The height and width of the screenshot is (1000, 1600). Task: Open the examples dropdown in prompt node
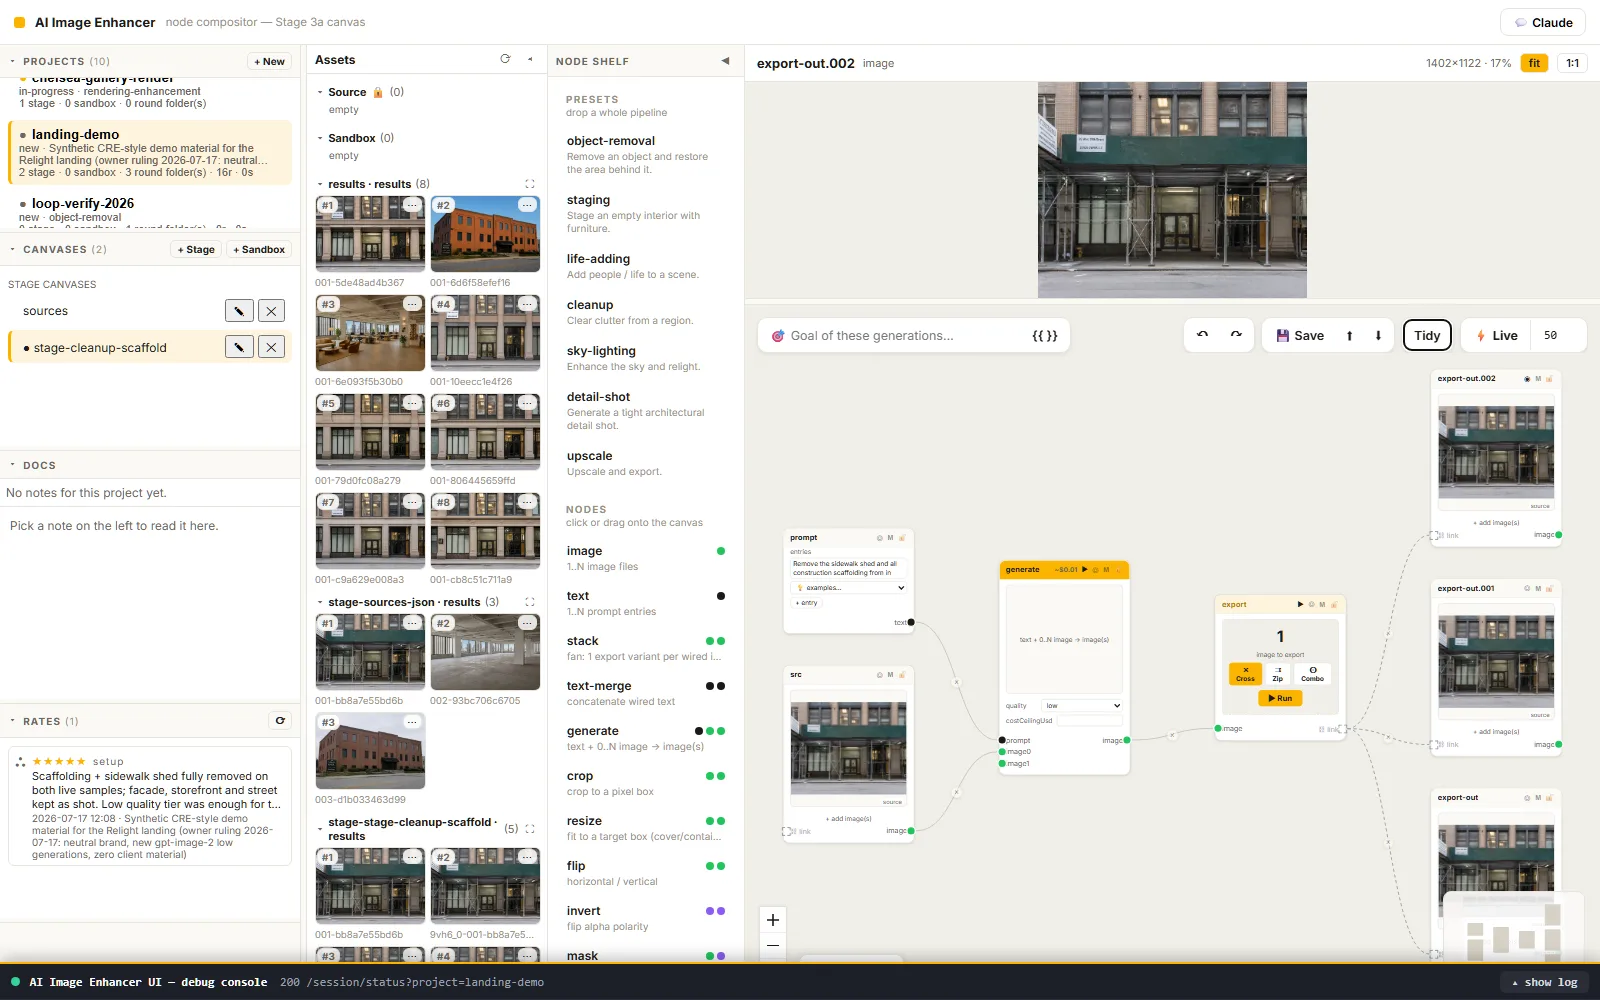click(849, 588)
